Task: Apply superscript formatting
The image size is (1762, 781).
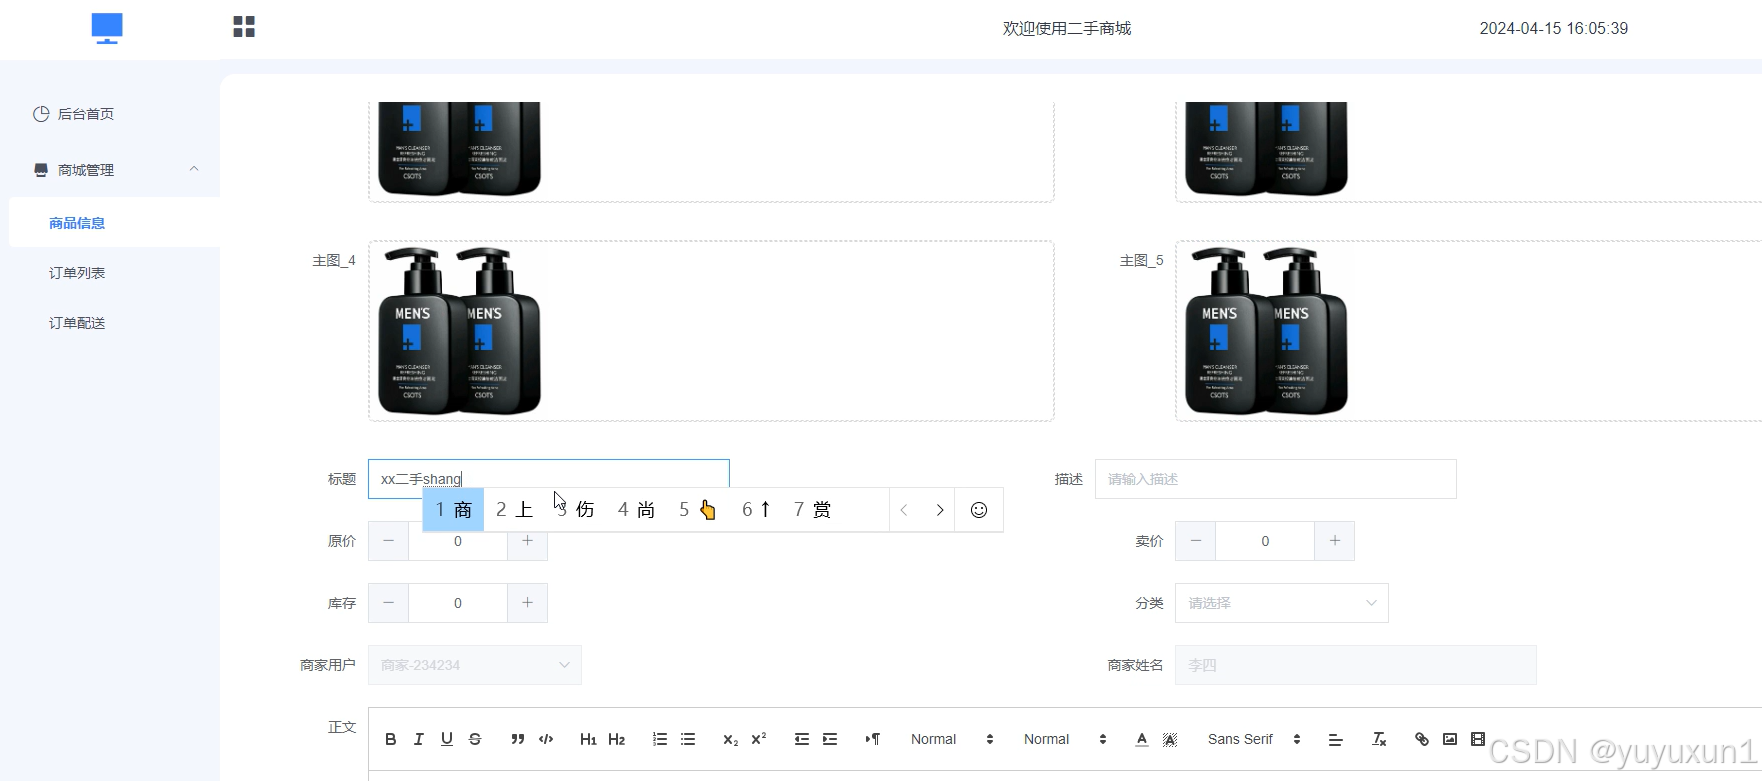Action: pos(759,739)
